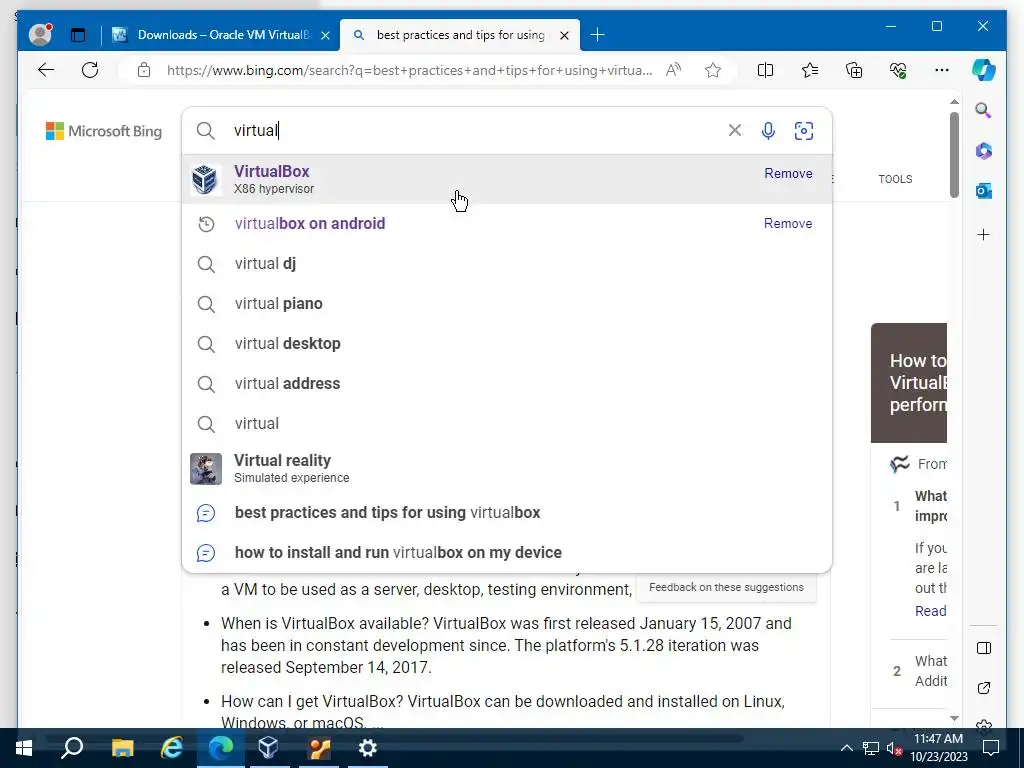Image resolution: width=1024 pixels, height=768 pixels.
Task: Open the Favorites list
Action: coord(810,70)
